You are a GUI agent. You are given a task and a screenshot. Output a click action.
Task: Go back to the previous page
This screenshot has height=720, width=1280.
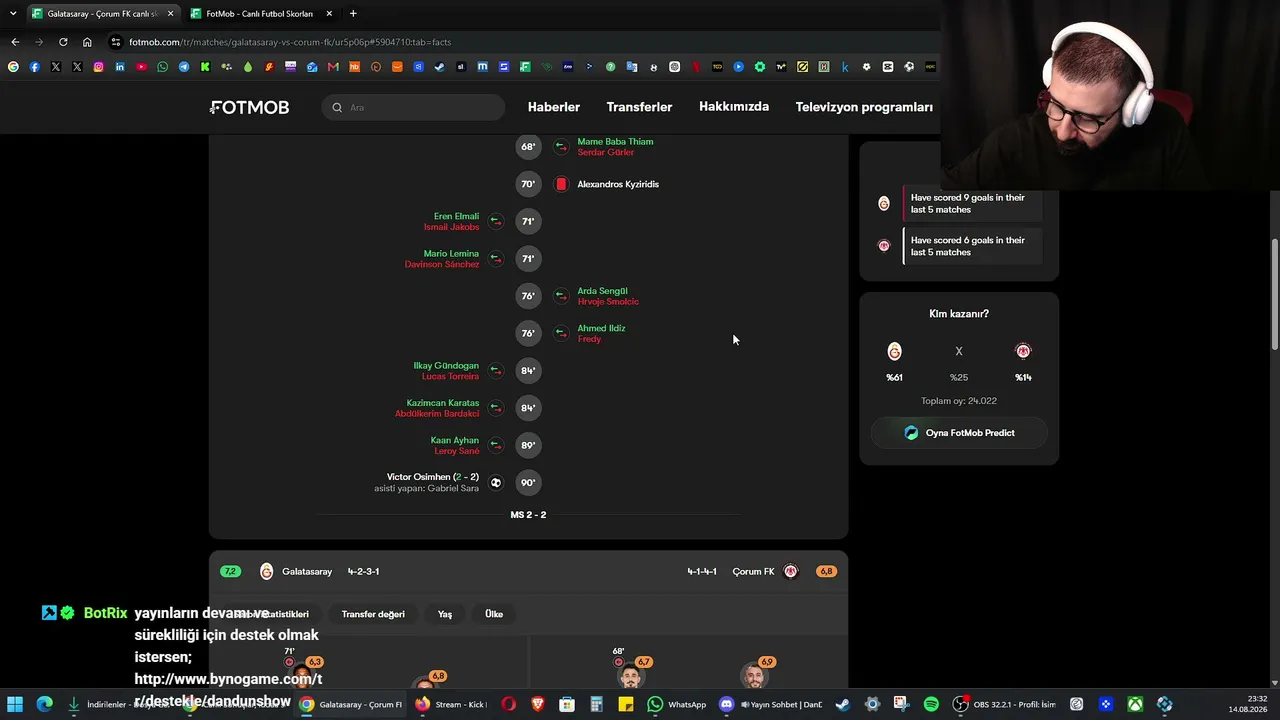pos(15,42)
